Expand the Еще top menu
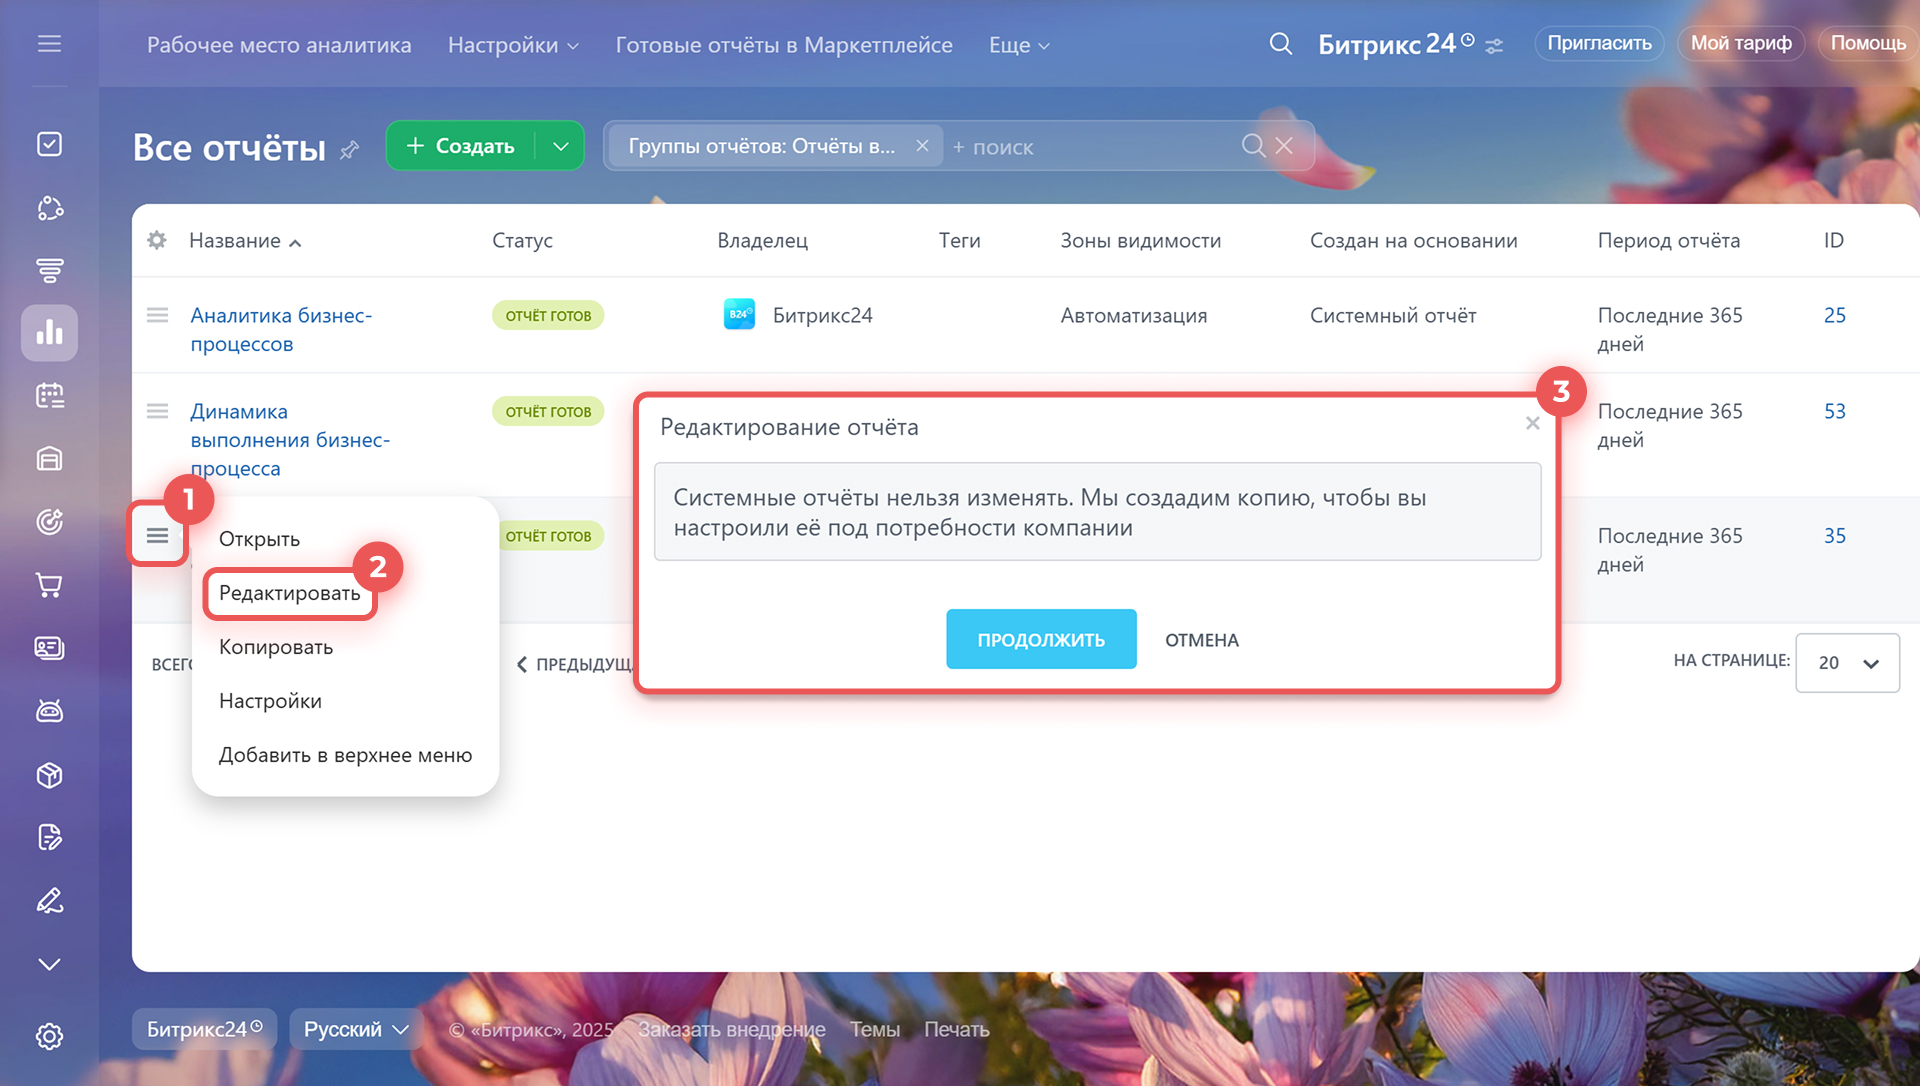The width and height of the screenshot is (1920, 1086). (x=1019, y=45)
